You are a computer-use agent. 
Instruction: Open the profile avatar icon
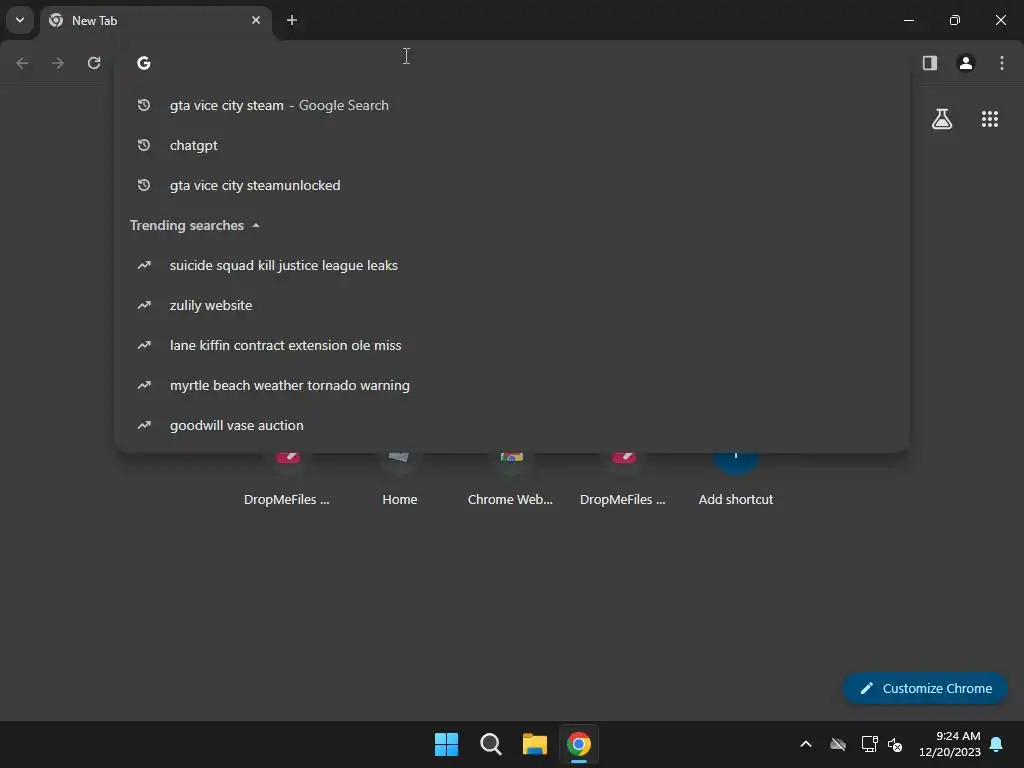click(x=966, y=63)
